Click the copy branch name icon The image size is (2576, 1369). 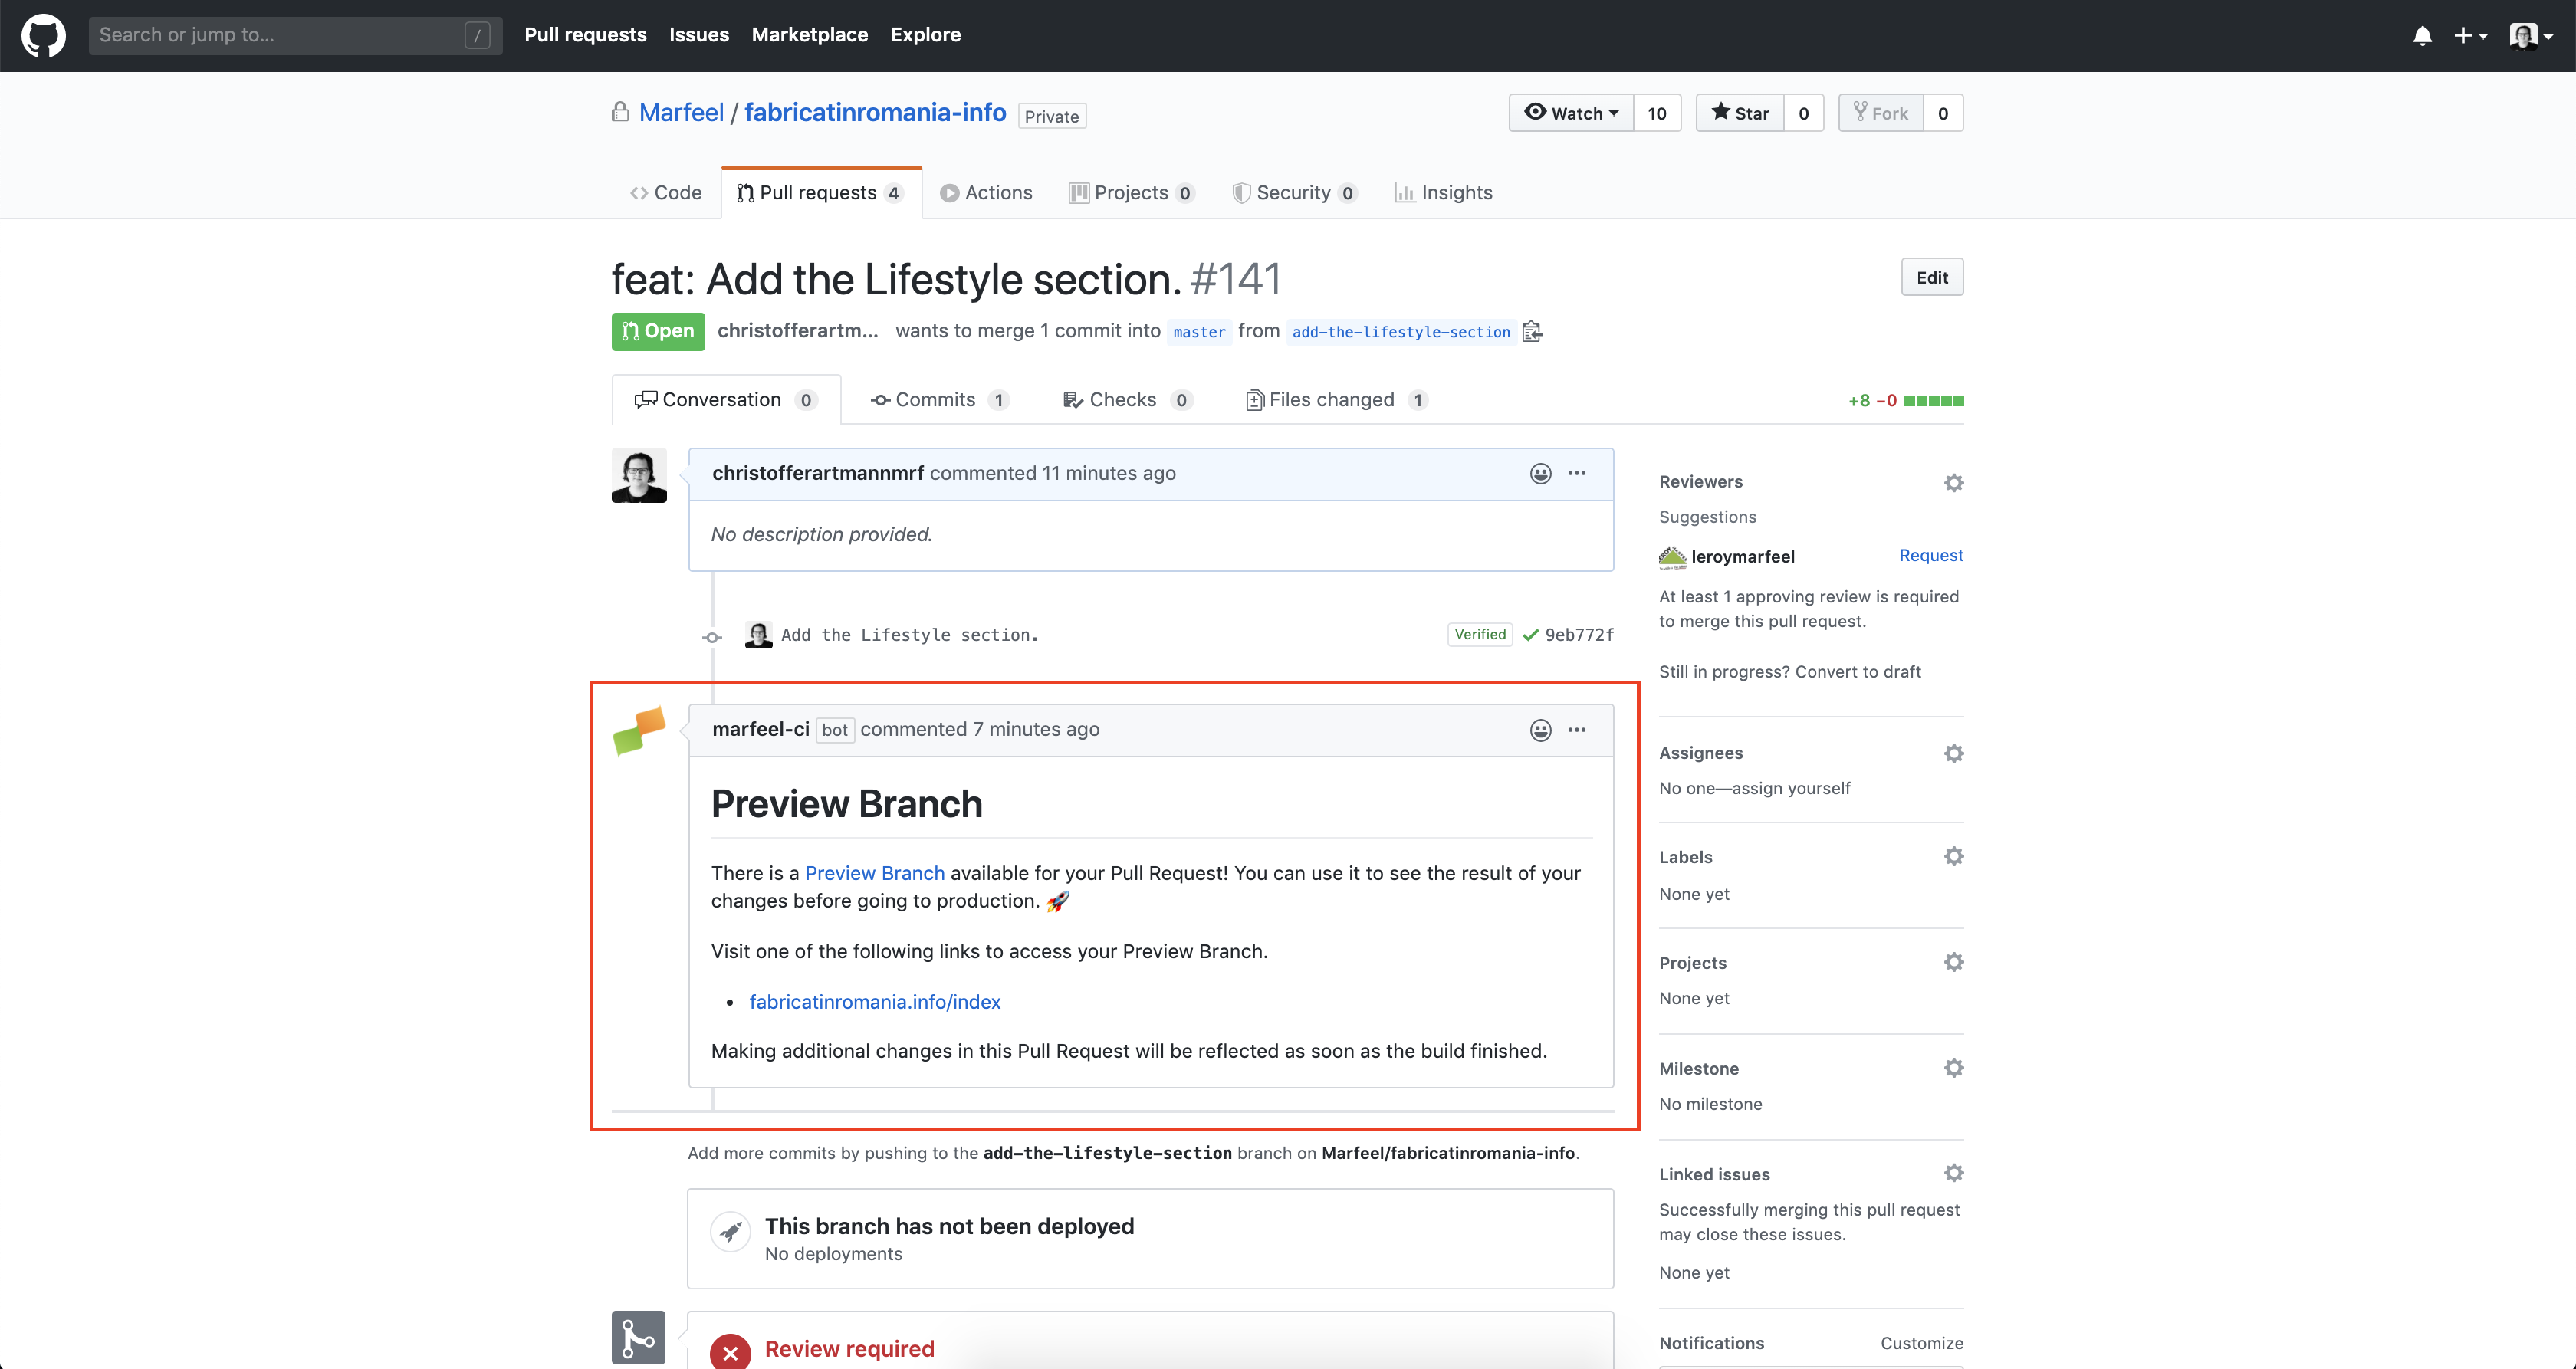(x=1535, y=332)
